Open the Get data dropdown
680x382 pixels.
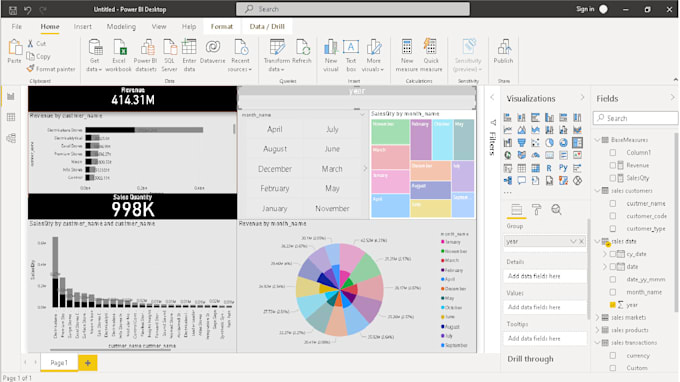click(94, 56)
